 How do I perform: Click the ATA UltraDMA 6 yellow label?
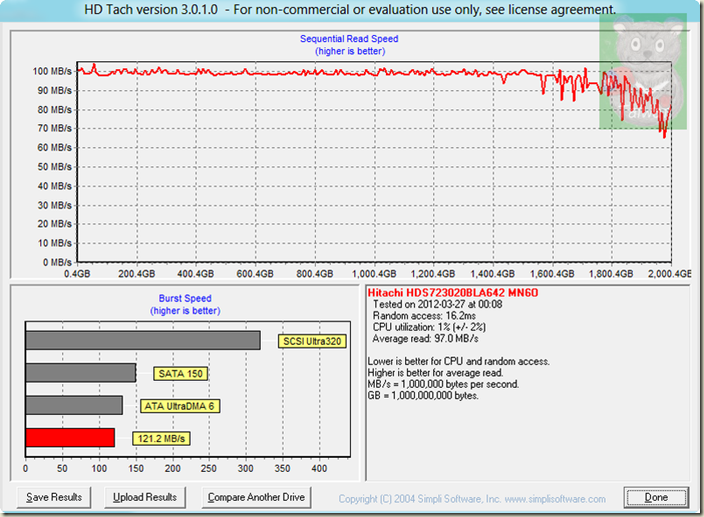click(178, 406)
